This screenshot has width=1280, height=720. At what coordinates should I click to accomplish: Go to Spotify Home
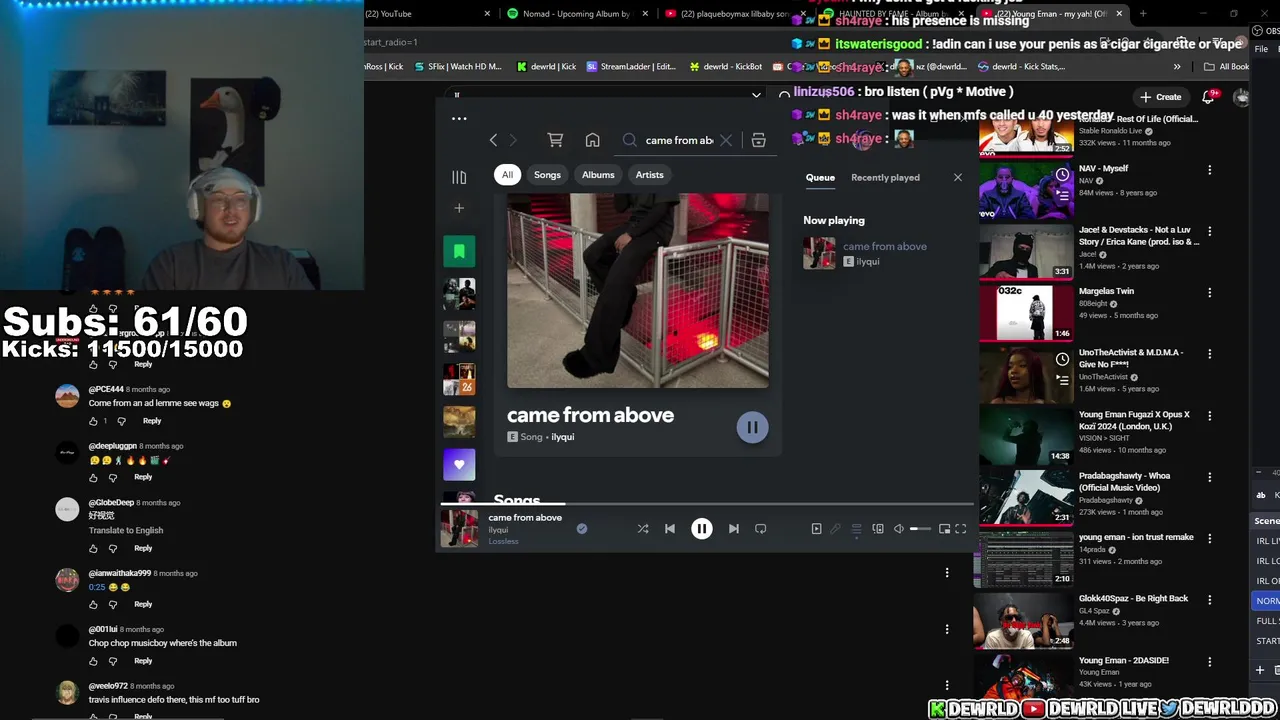click(x=592, y=141)
